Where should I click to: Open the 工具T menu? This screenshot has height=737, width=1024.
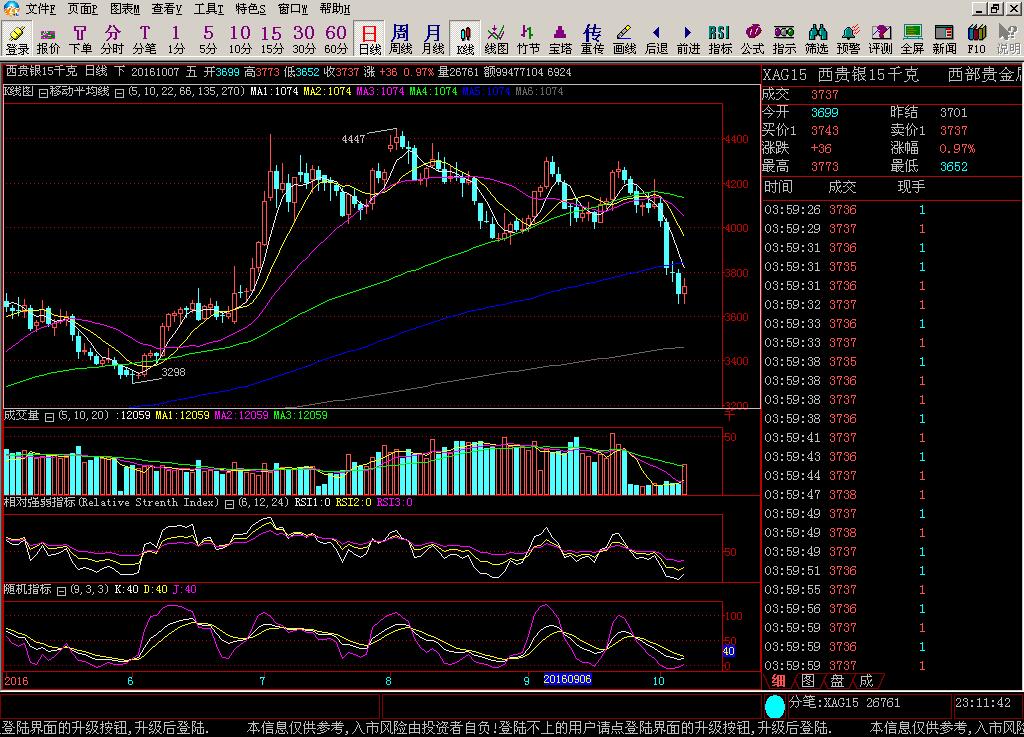pyautogui.click(x=208, y=8)
